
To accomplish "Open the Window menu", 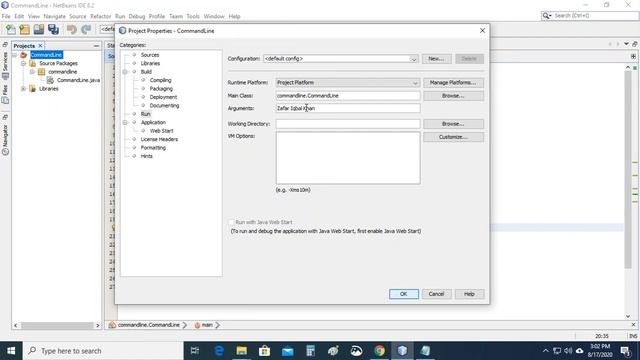I will pos(214,16).
